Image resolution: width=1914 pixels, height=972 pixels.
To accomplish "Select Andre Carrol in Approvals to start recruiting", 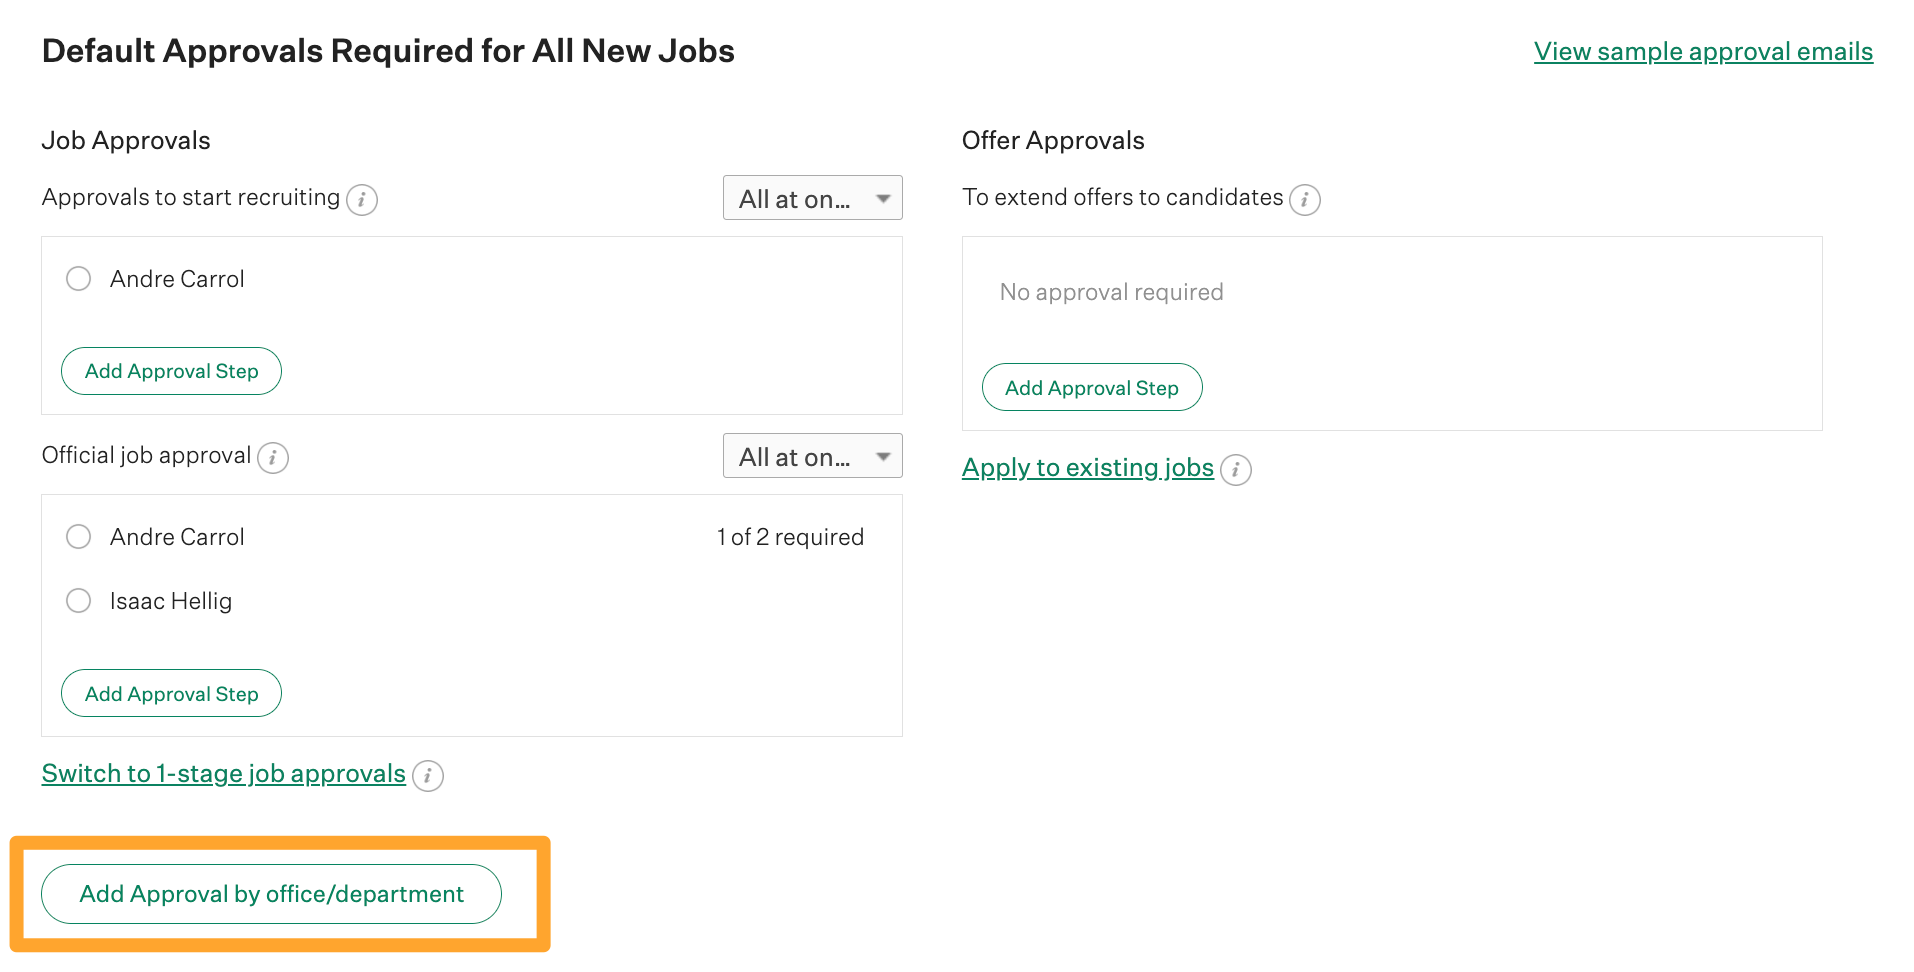I will pyautogui.click(x=78, y=278).
